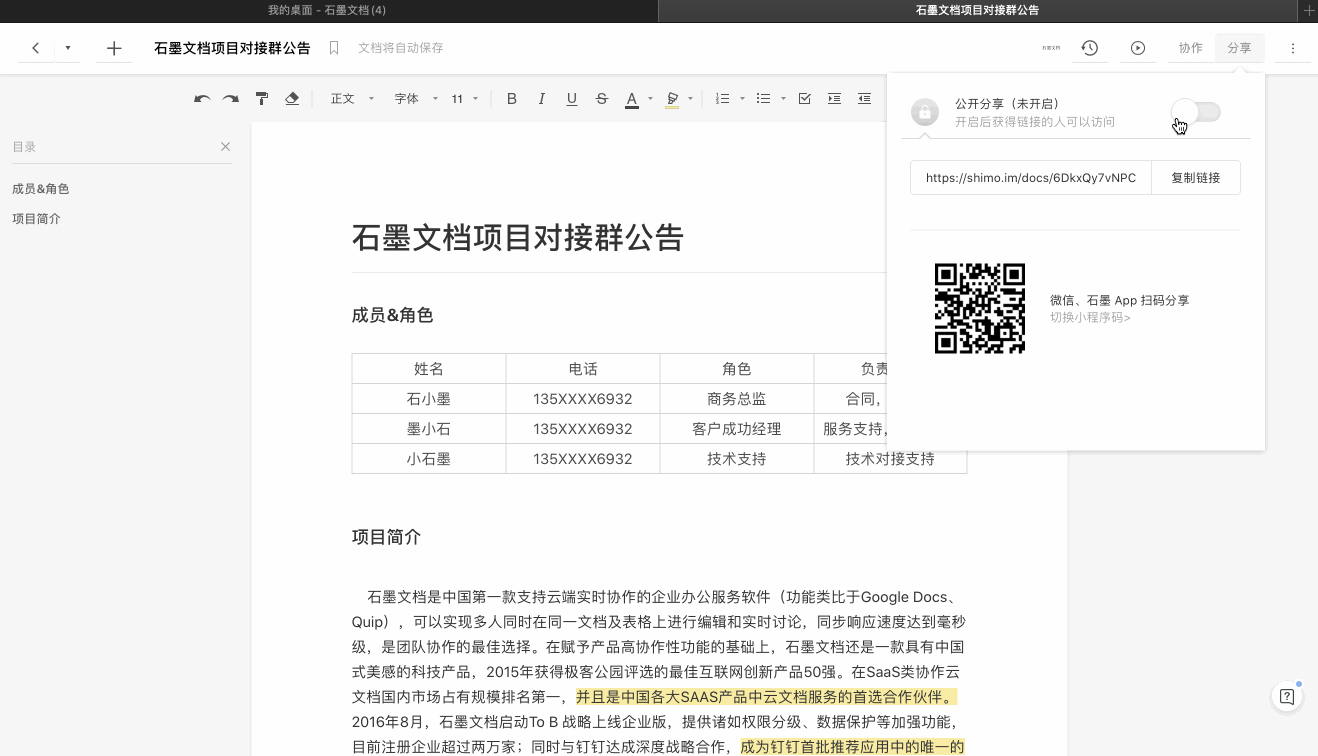
Task: Click the lock icon beside 公开分享
Action: (x=925, y=112)
